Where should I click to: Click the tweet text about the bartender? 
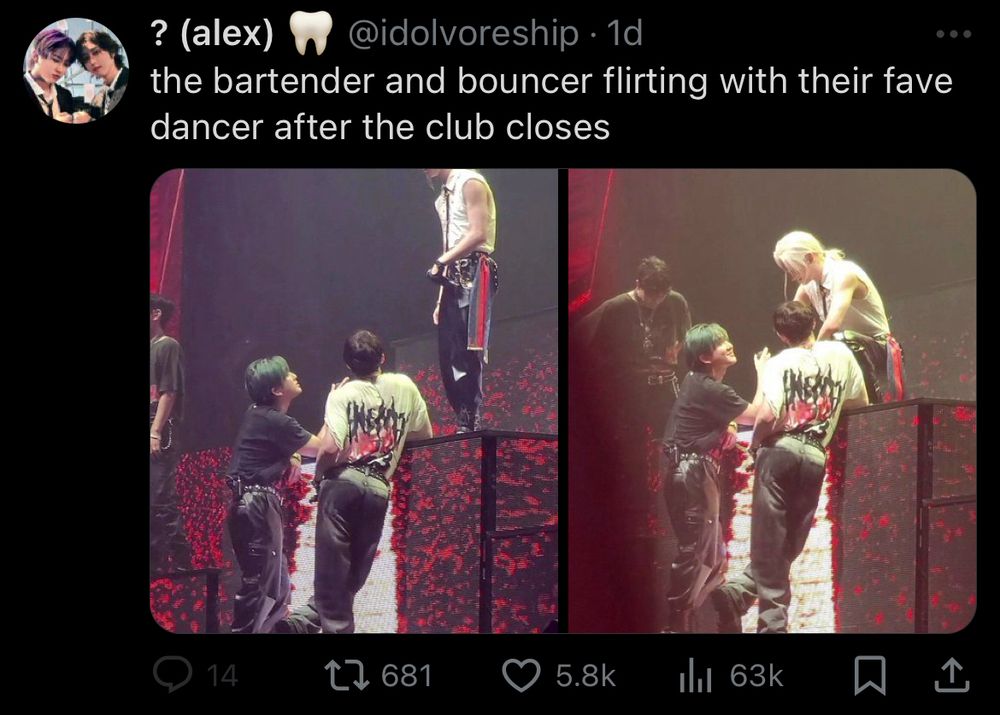[x=552, y=104]
